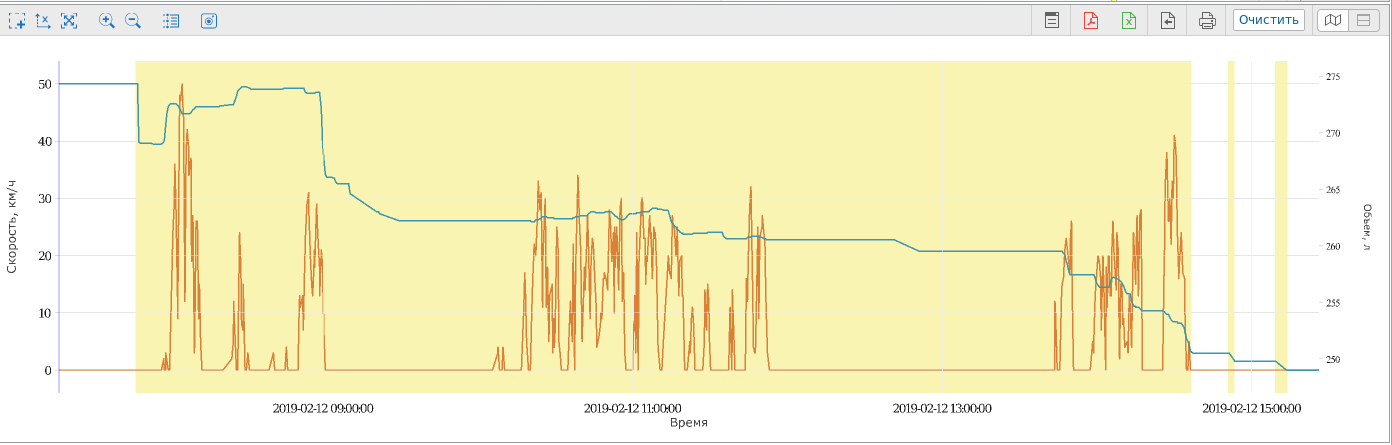Zoom in on the chart

point(106,21)
